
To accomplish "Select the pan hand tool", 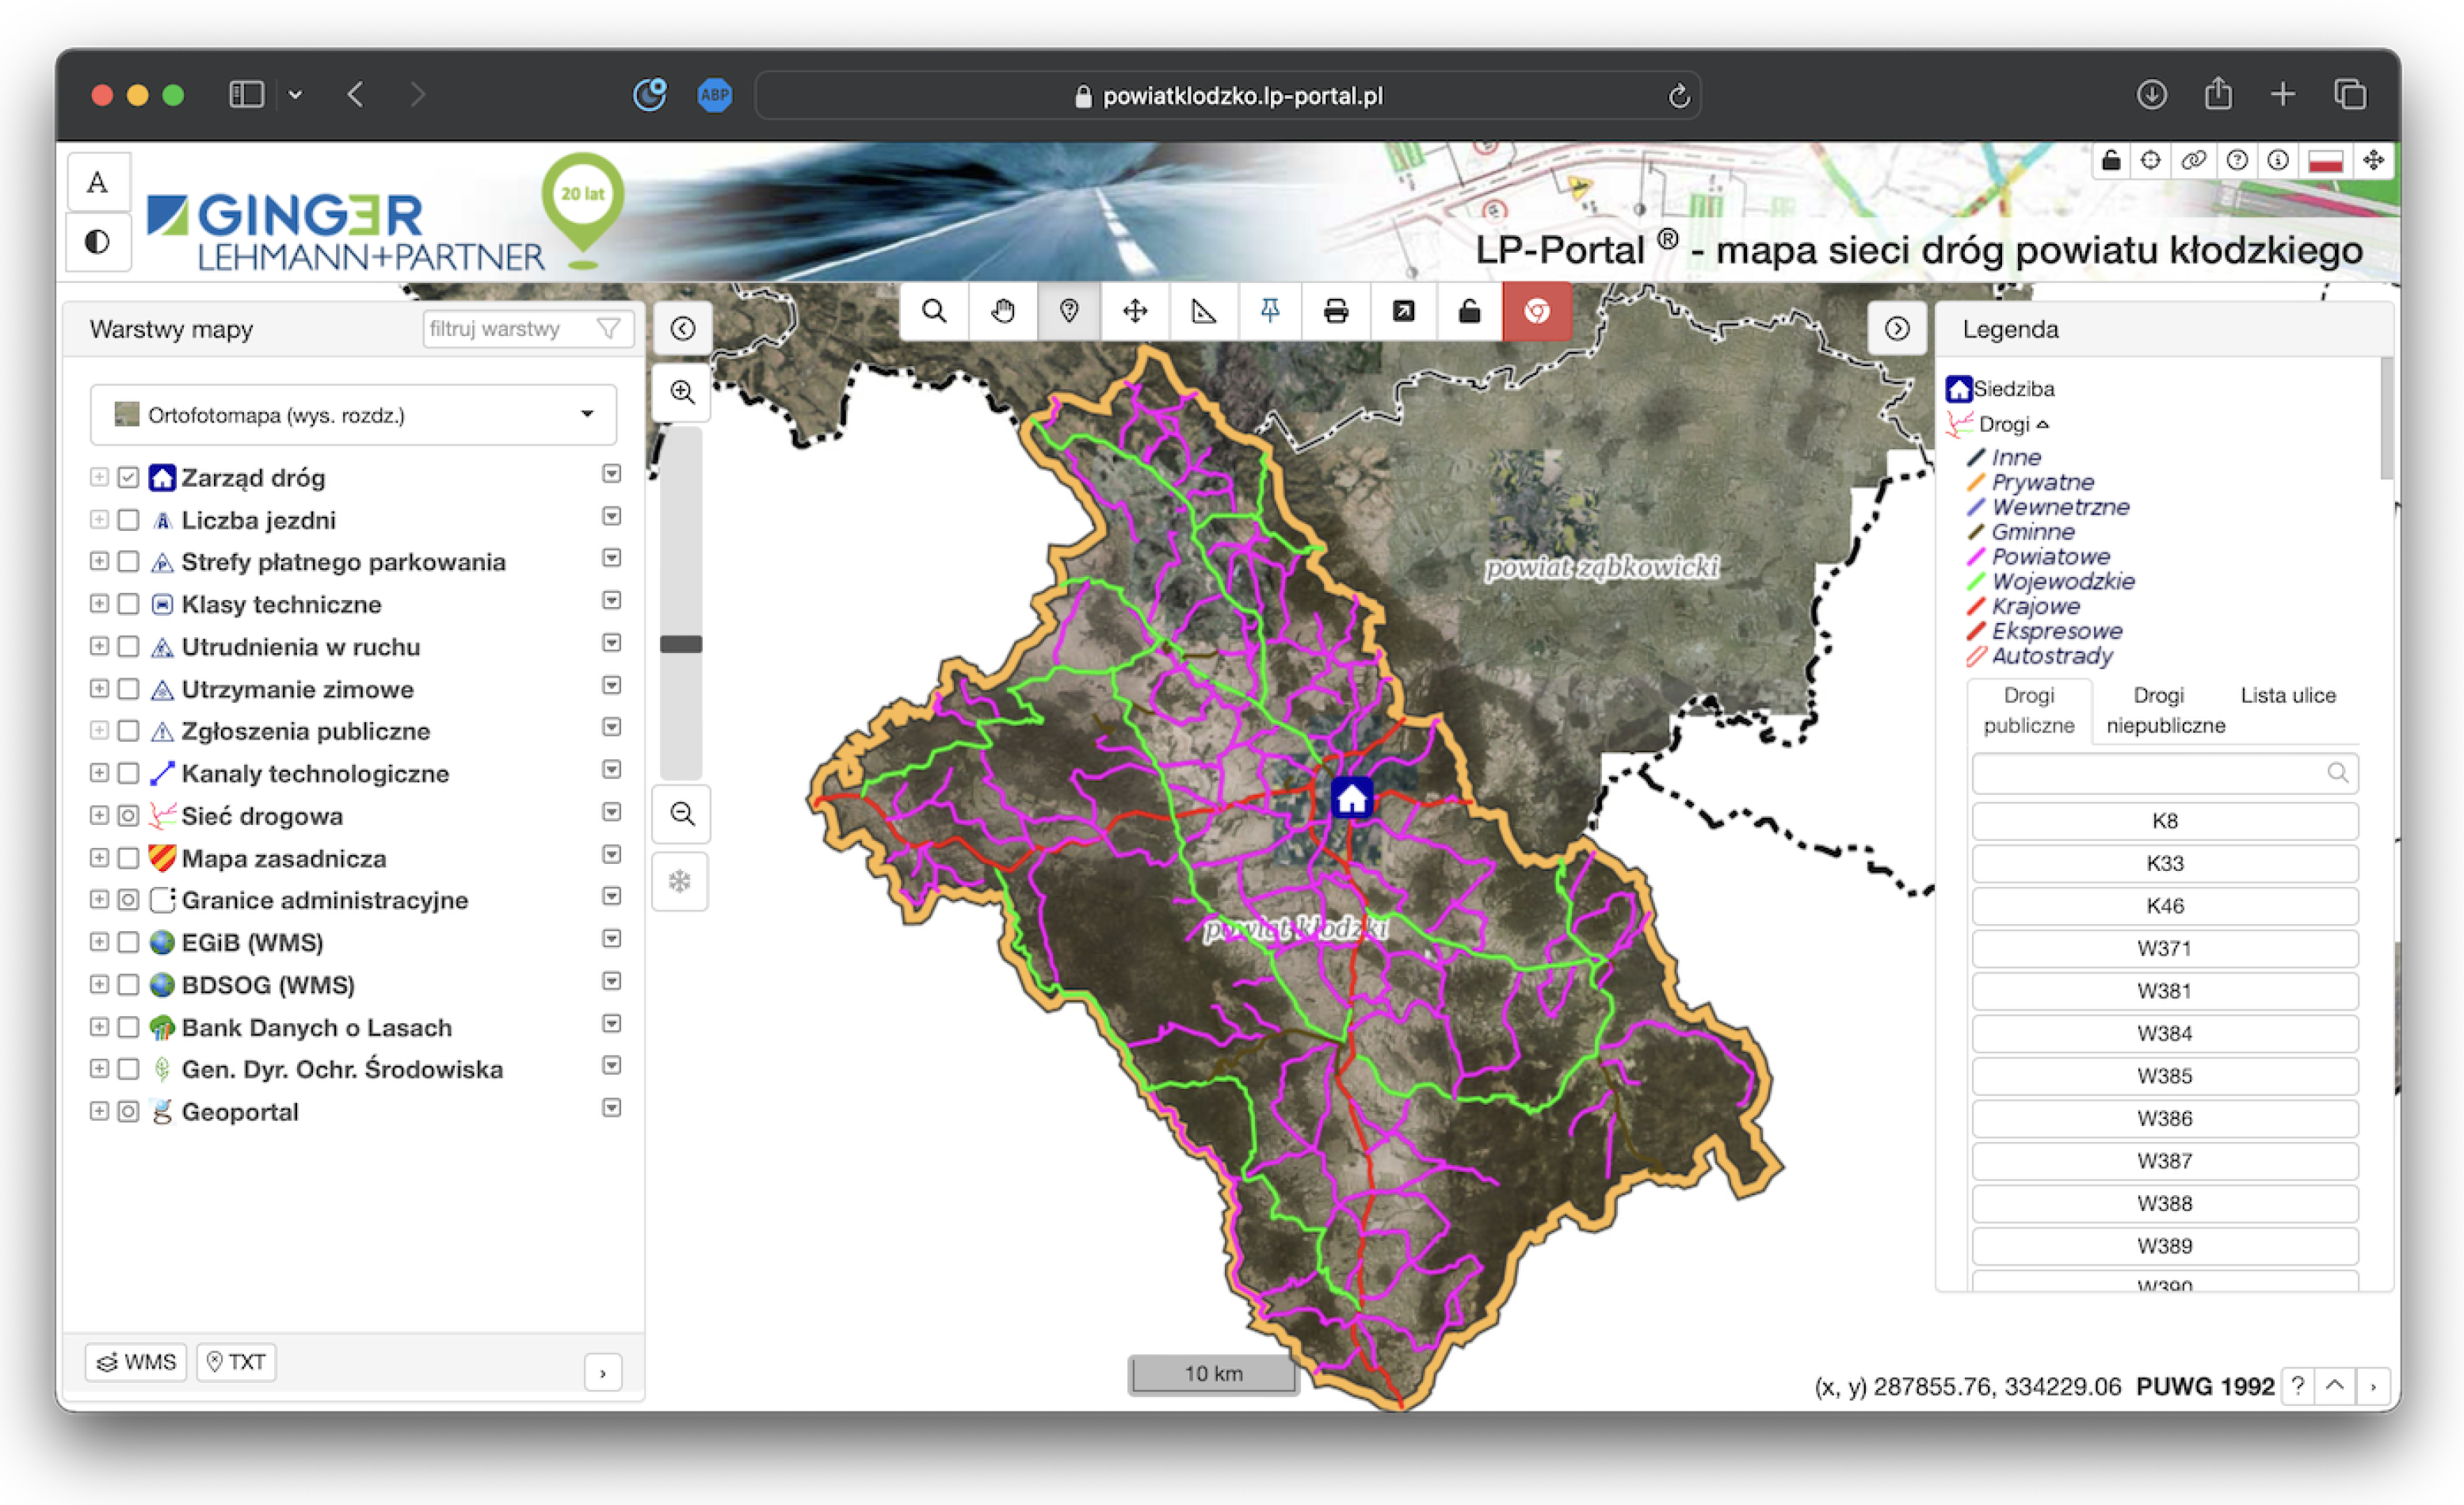I will [1002, 312].
